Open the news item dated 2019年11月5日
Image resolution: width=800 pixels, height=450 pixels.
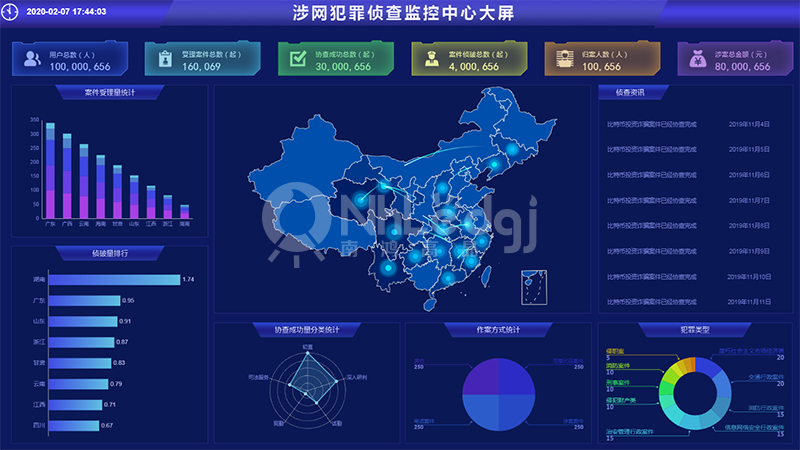(x=688, y=149)
